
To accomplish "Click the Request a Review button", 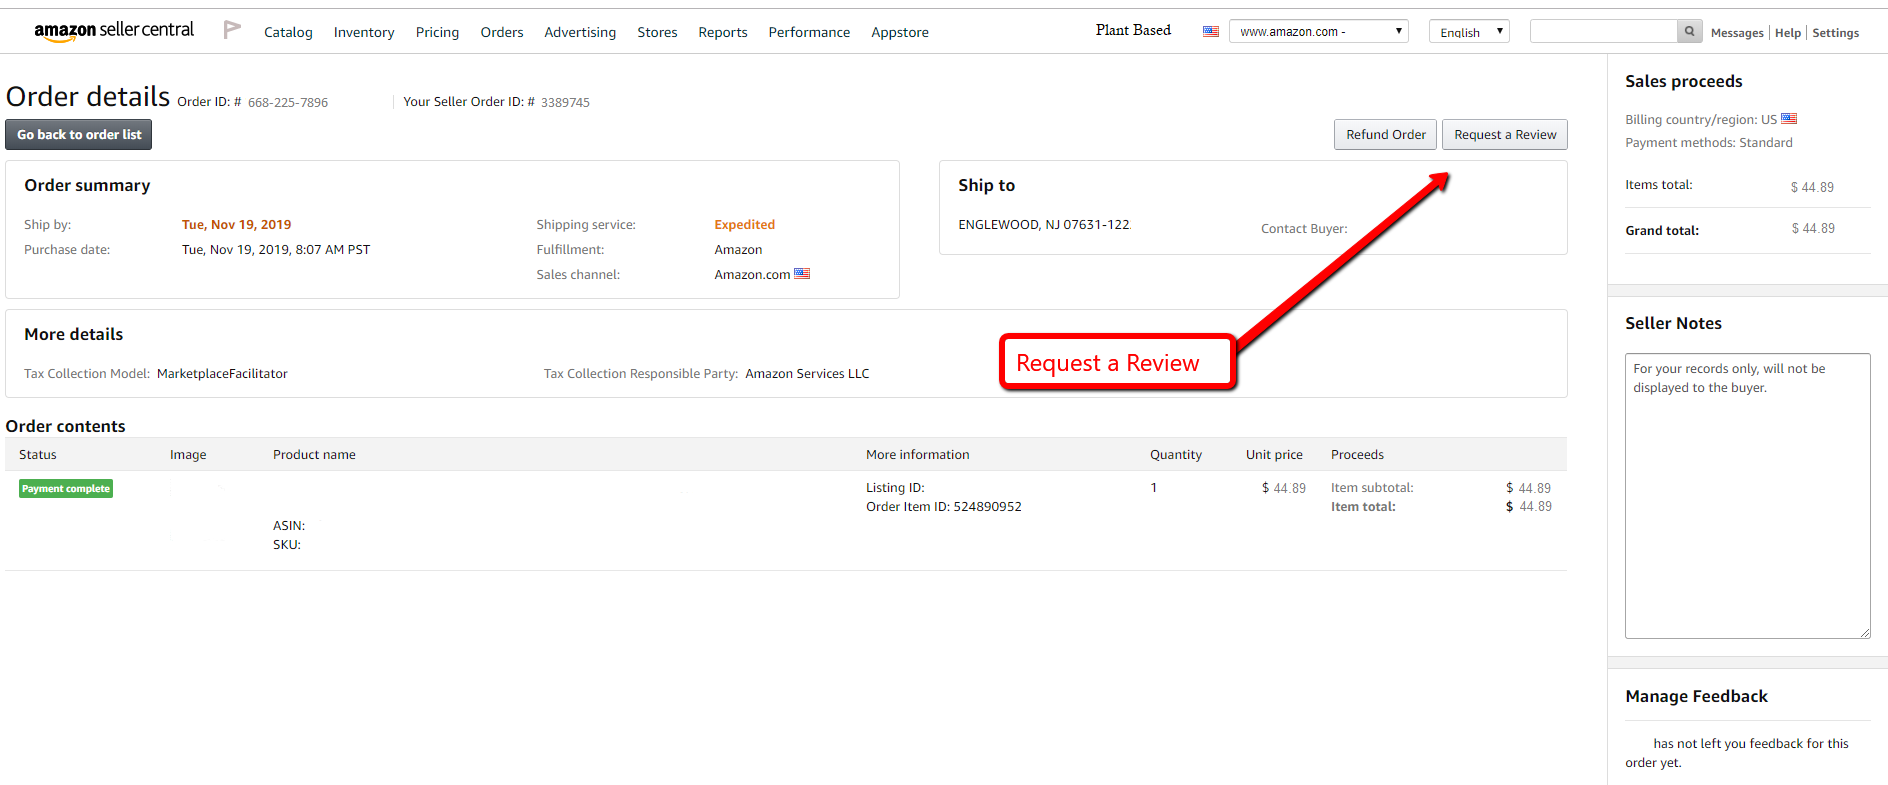I will (x=1505, y=135).
